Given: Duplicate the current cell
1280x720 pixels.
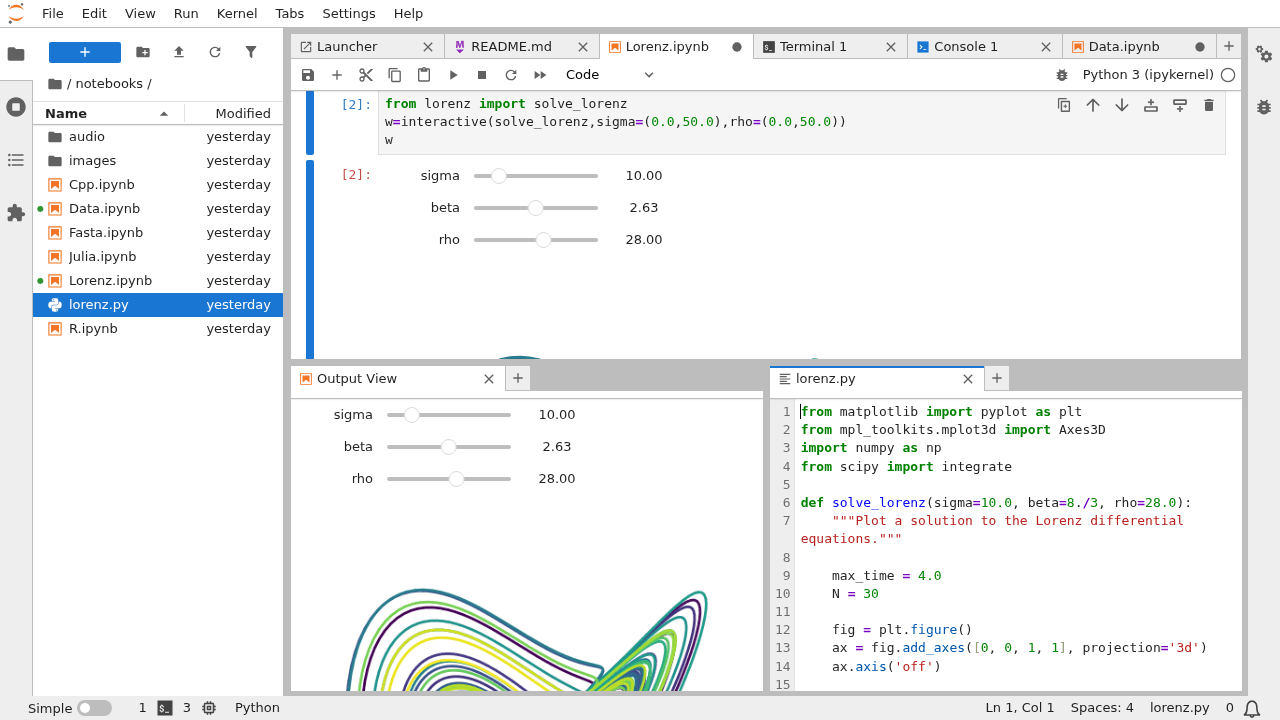Looking at the screenshot, I should [x=1063, y=104].
